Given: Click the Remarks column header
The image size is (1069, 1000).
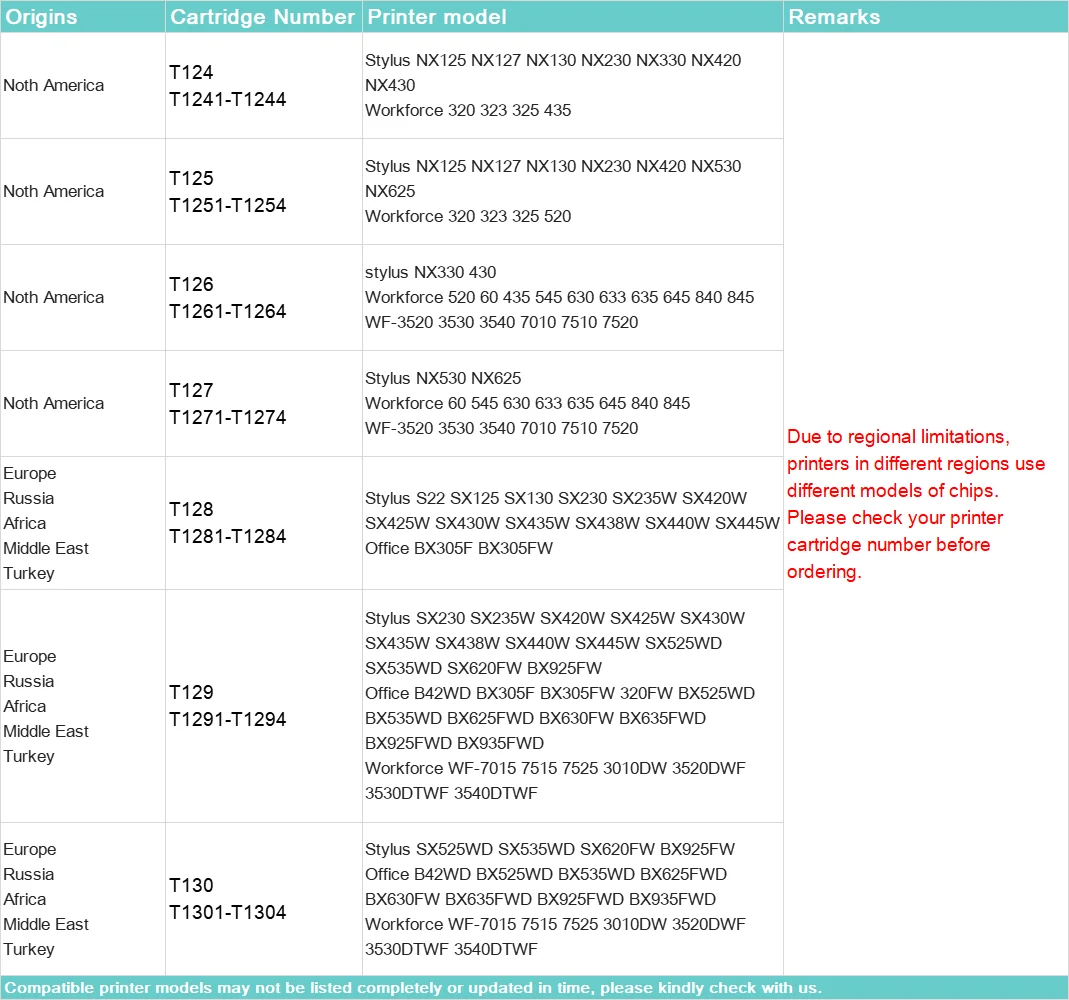Looking at the screenshot, I should [926, 16].
